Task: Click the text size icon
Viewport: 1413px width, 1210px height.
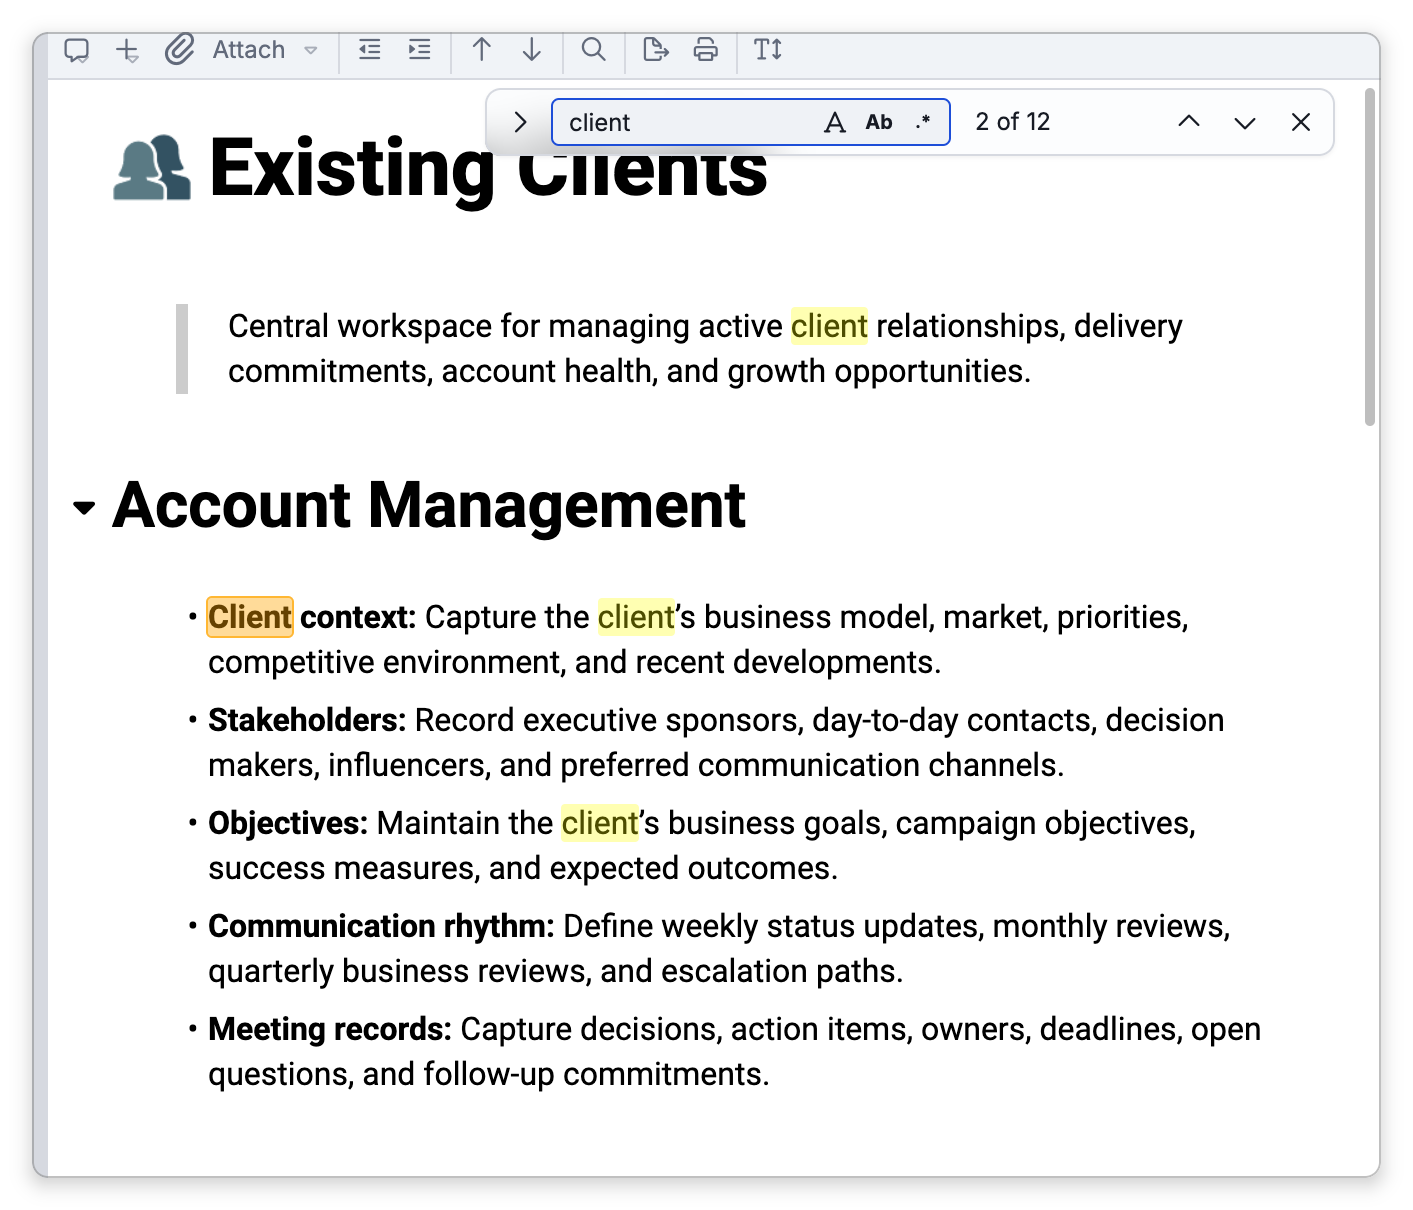Action: tap(768, 49)
